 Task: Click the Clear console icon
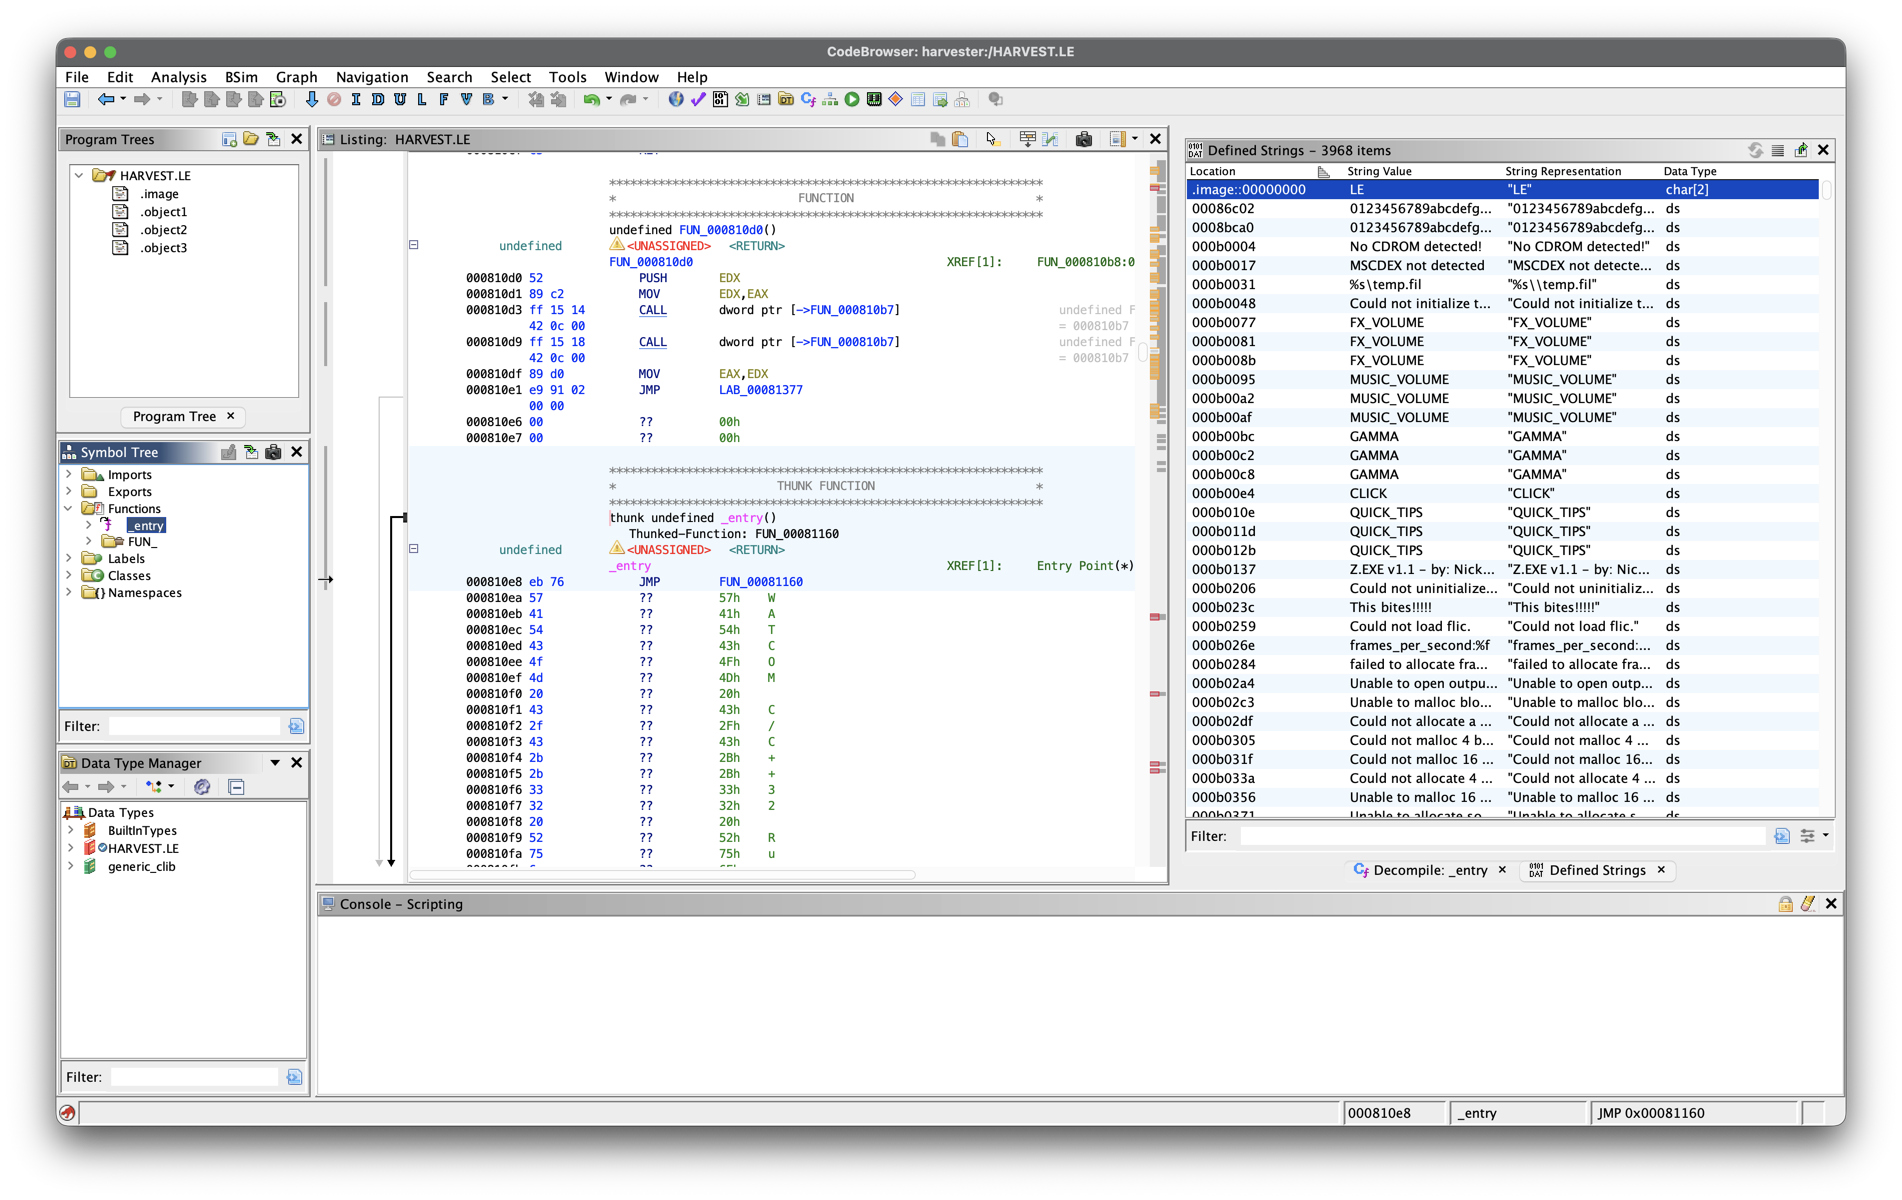[x=1808, y=904]
